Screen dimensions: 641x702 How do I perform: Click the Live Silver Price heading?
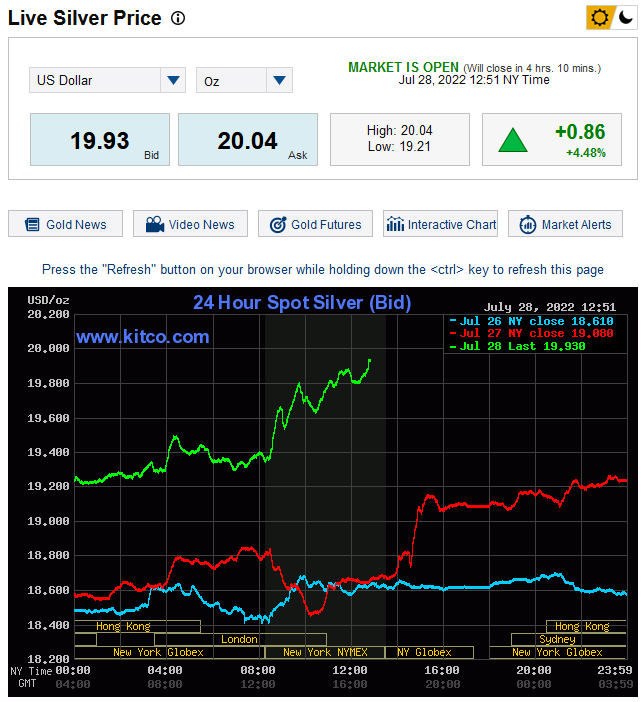(x=85, y=18)
